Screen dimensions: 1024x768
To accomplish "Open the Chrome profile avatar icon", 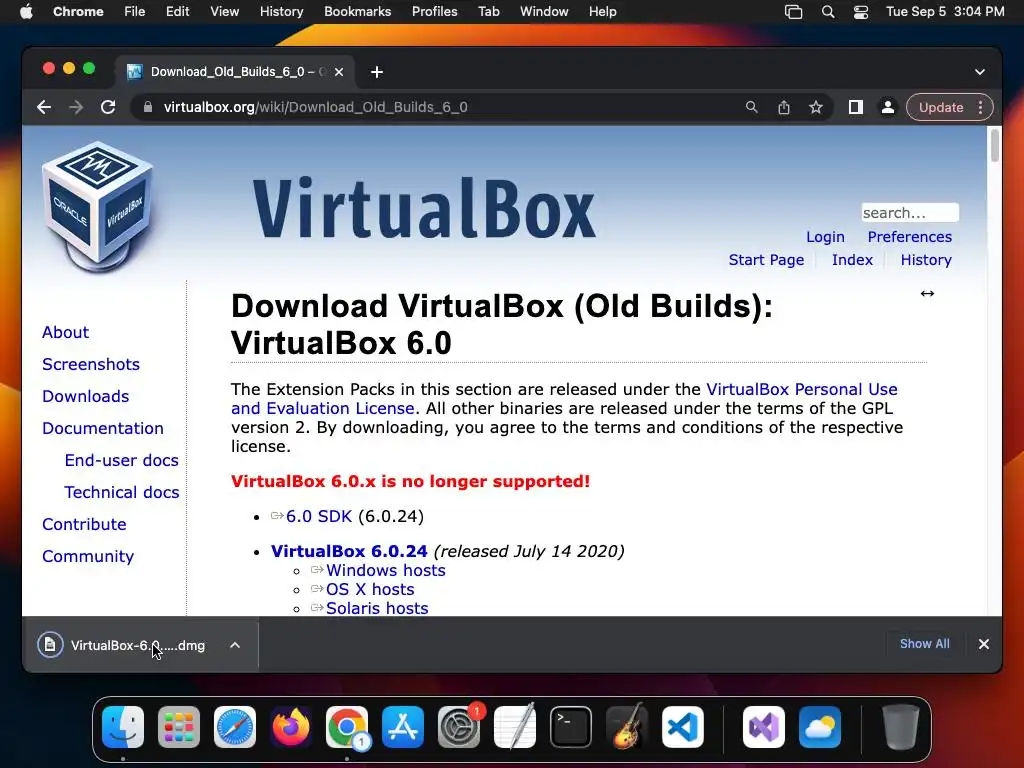I will click(888, 107).
